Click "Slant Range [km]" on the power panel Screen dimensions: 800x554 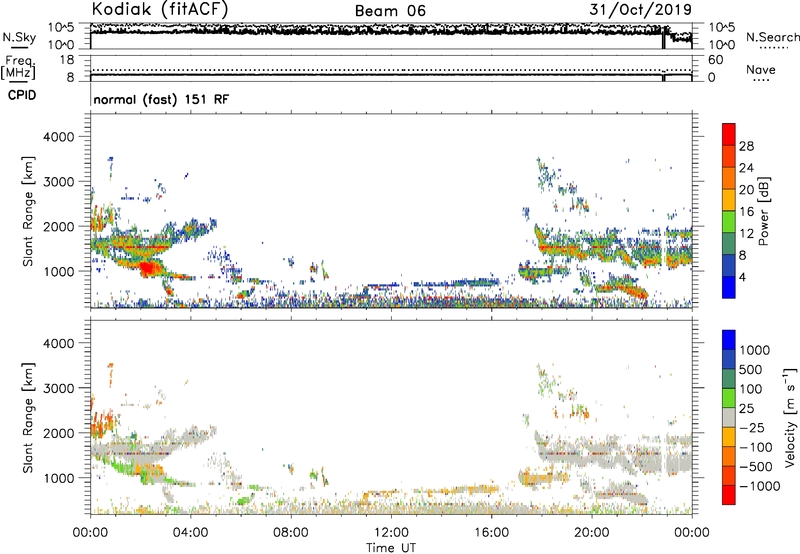(28, 211)
